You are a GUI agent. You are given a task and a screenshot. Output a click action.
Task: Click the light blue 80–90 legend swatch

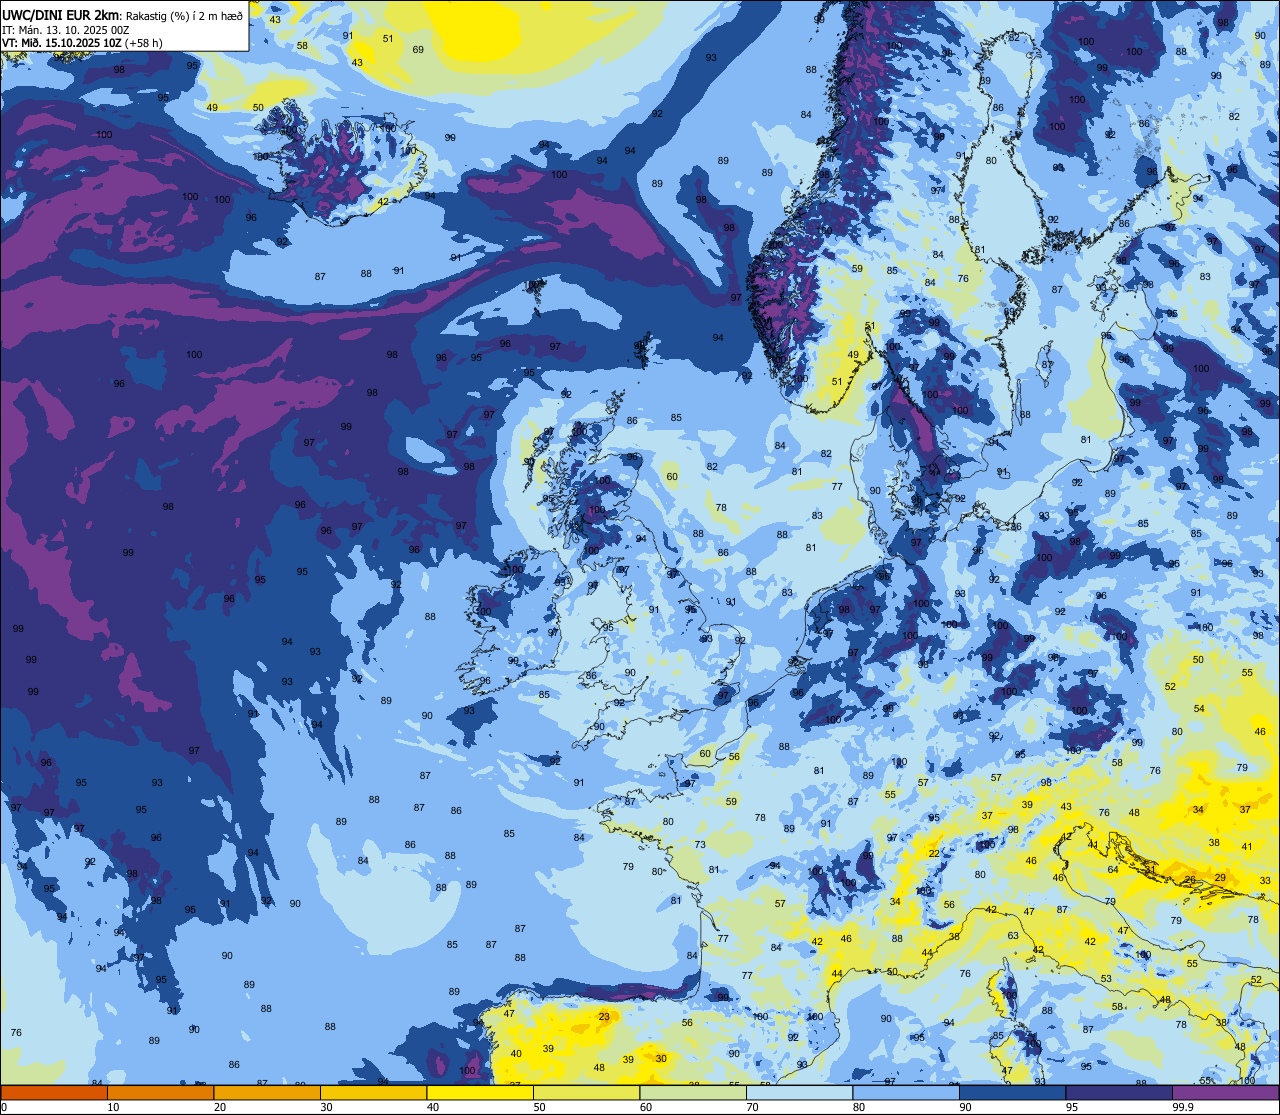point(906,1093)
